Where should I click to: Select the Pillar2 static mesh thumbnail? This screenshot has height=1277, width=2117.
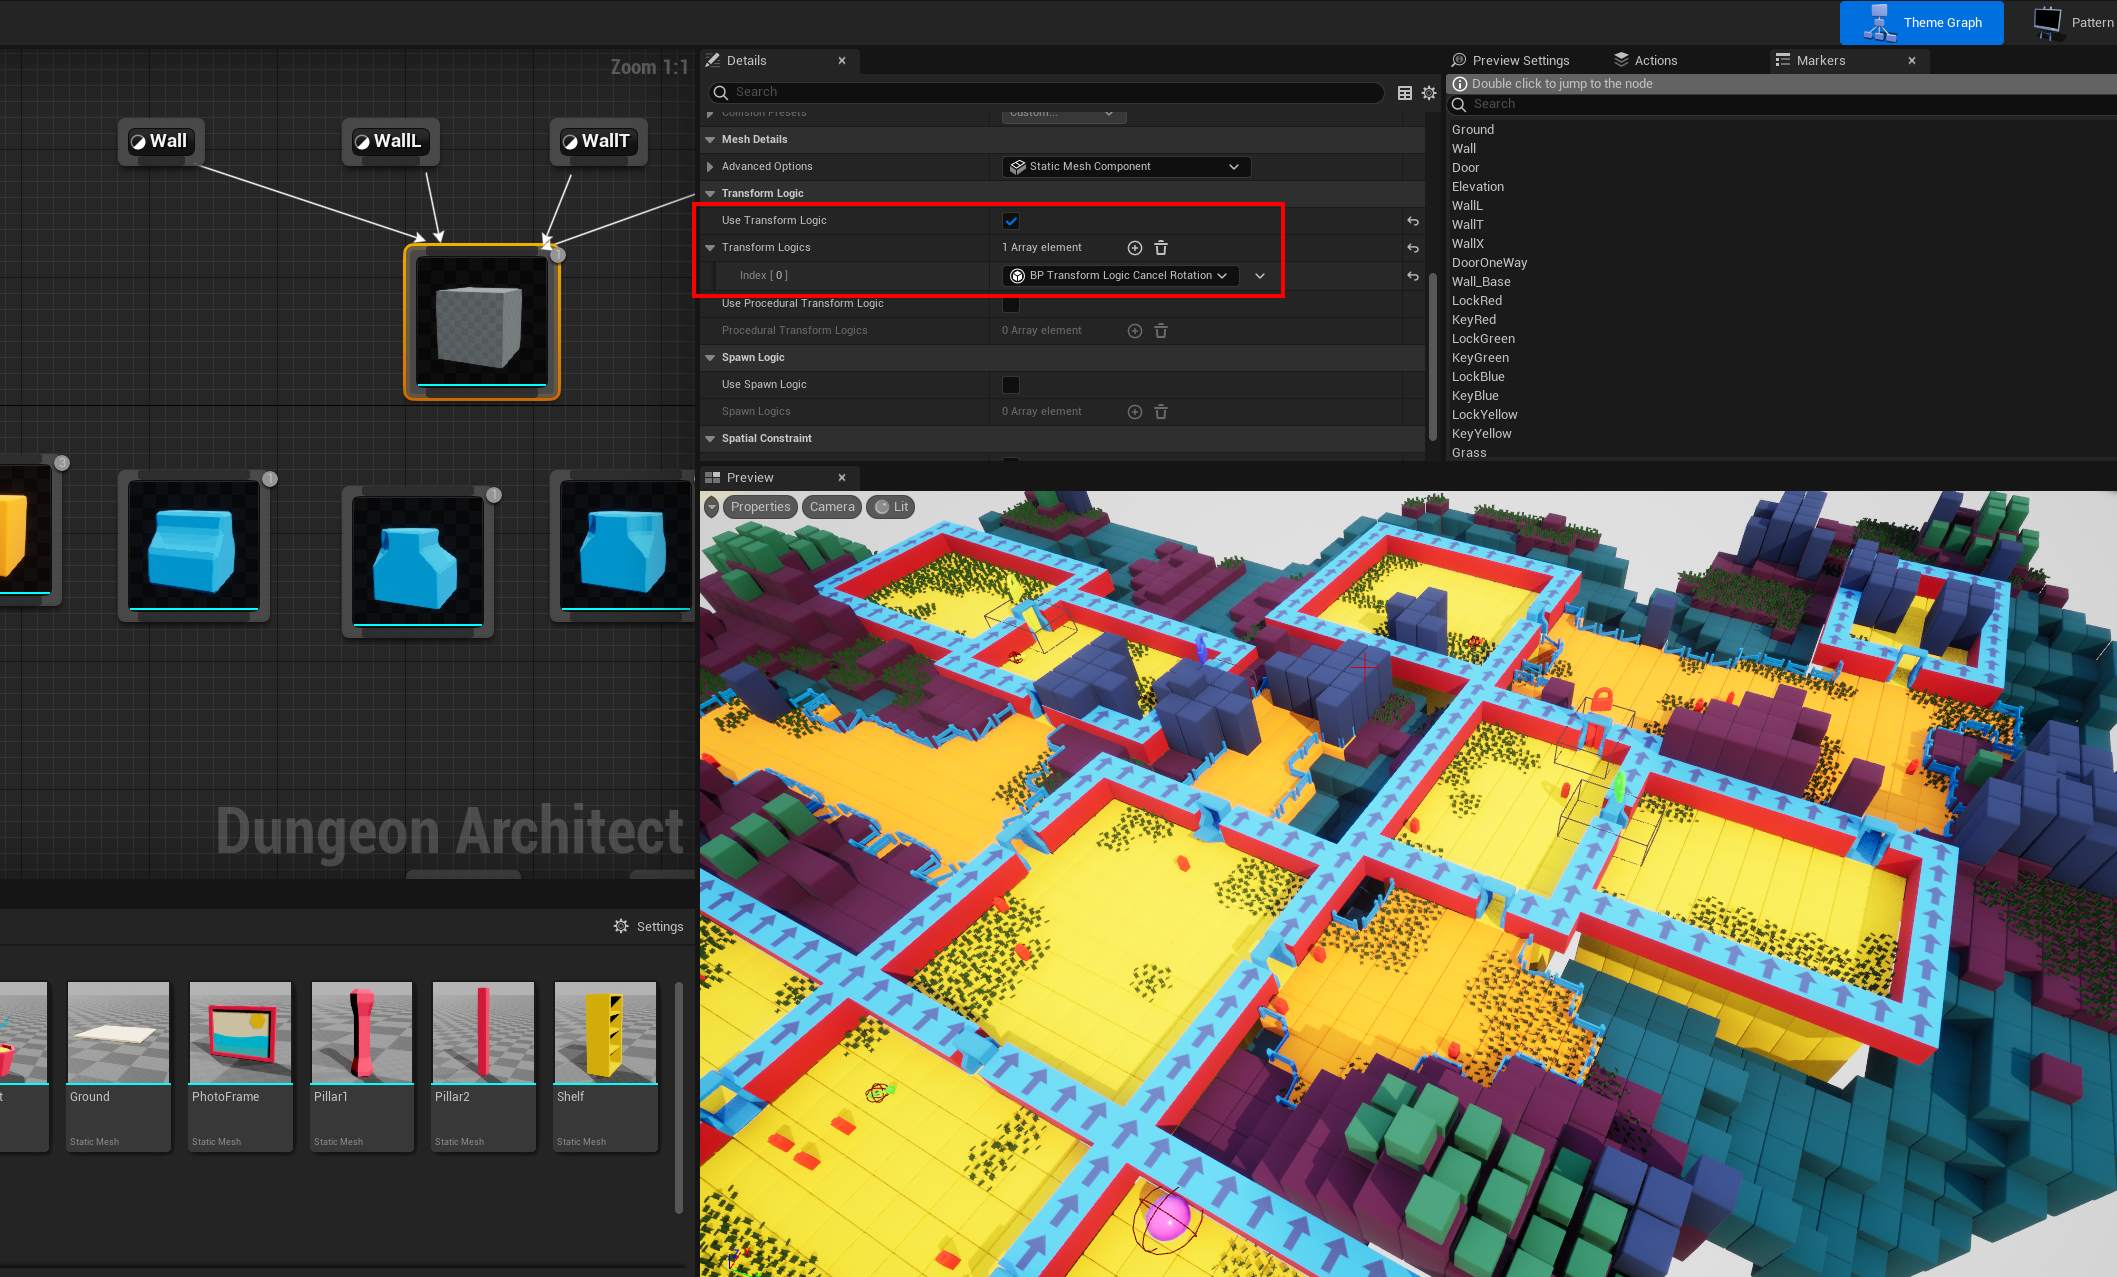(x=483, y=1066)
